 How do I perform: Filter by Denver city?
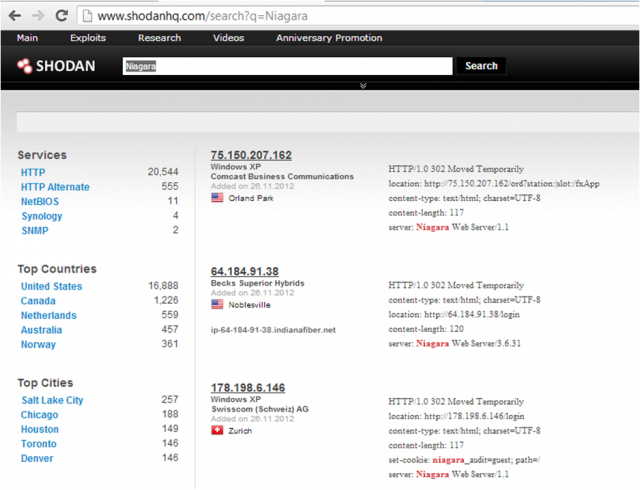[37, 459]
